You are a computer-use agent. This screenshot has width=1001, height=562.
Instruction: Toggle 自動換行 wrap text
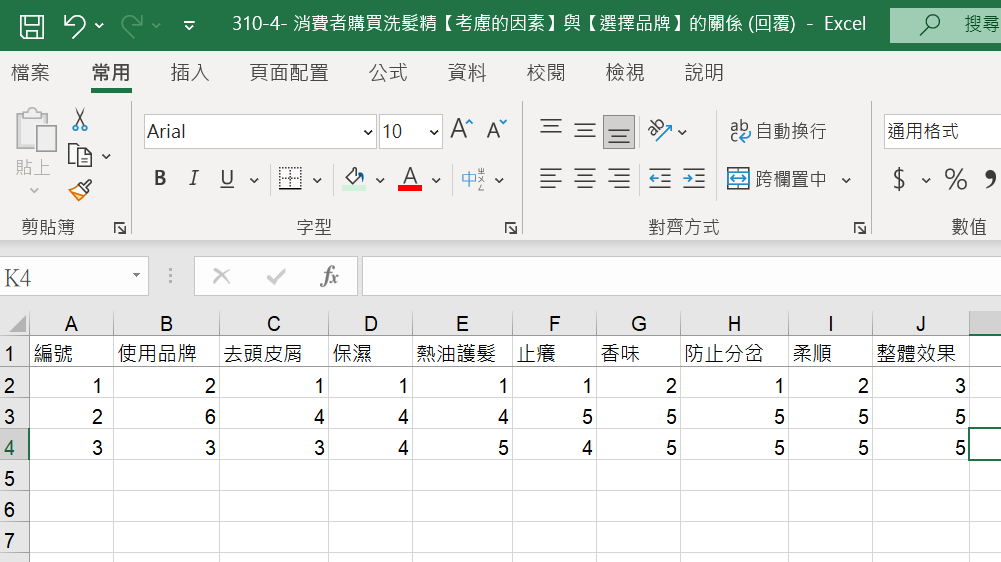click(x=778, y=131)
